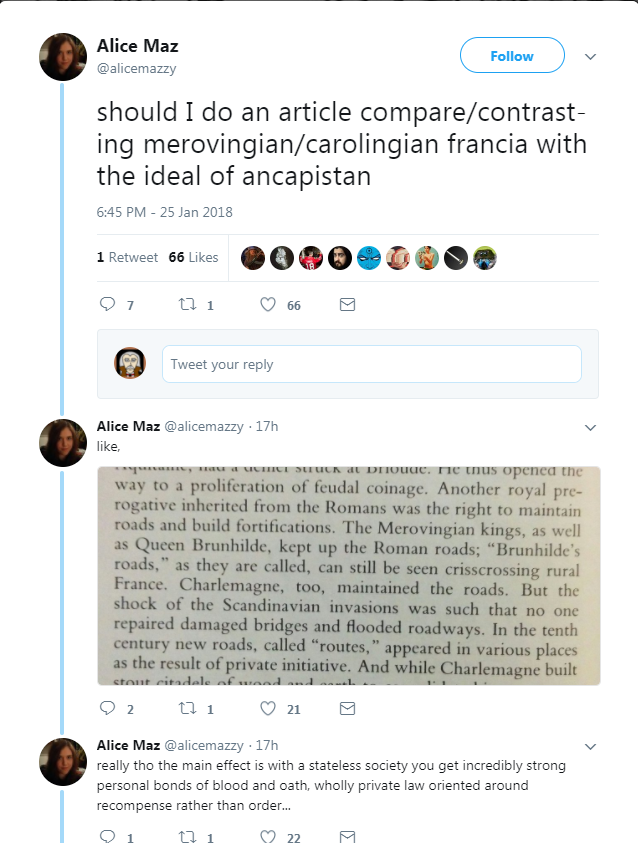
Task: Follow Alice Maz
Action: tap(512, 56)
